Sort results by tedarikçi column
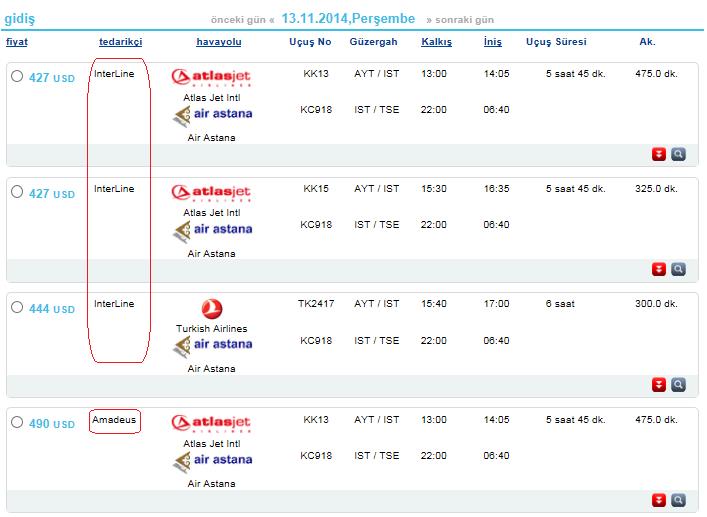This screenshot has width=707, height=517. coord(120,41)
